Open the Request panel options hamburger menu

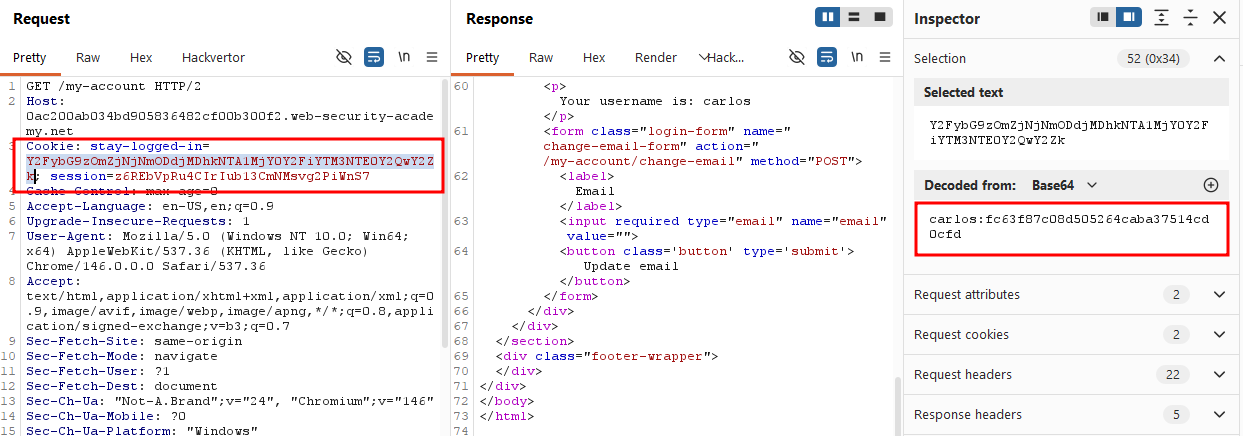point(432,57)
